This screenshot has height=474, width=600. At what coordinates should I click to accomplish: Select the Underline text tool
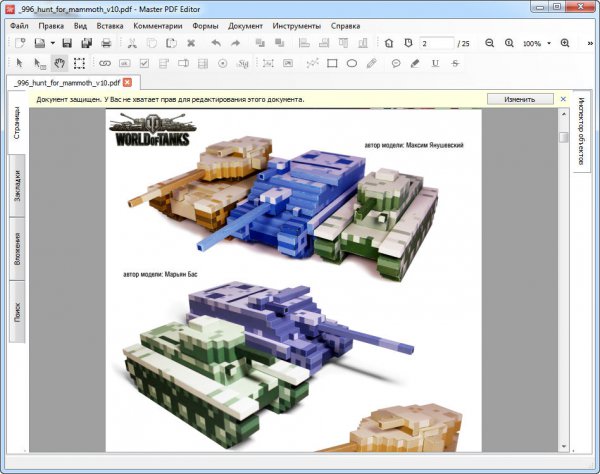[x=435, y=63]
